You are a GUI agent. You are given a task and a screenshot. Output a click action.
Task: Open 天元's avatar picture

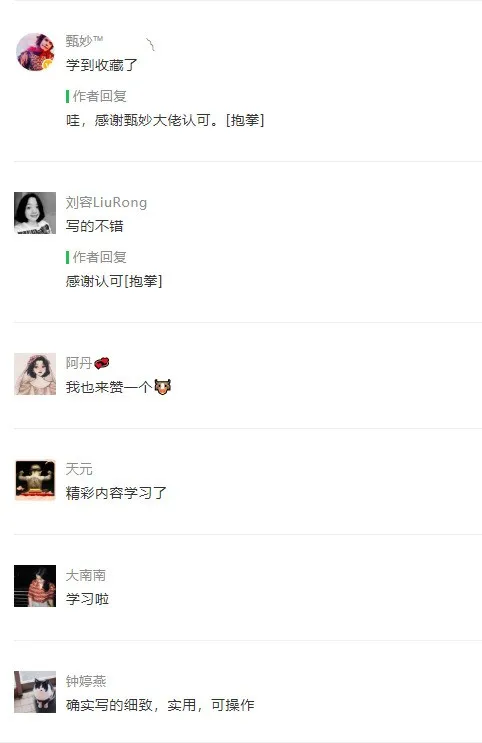pos(35,480)
